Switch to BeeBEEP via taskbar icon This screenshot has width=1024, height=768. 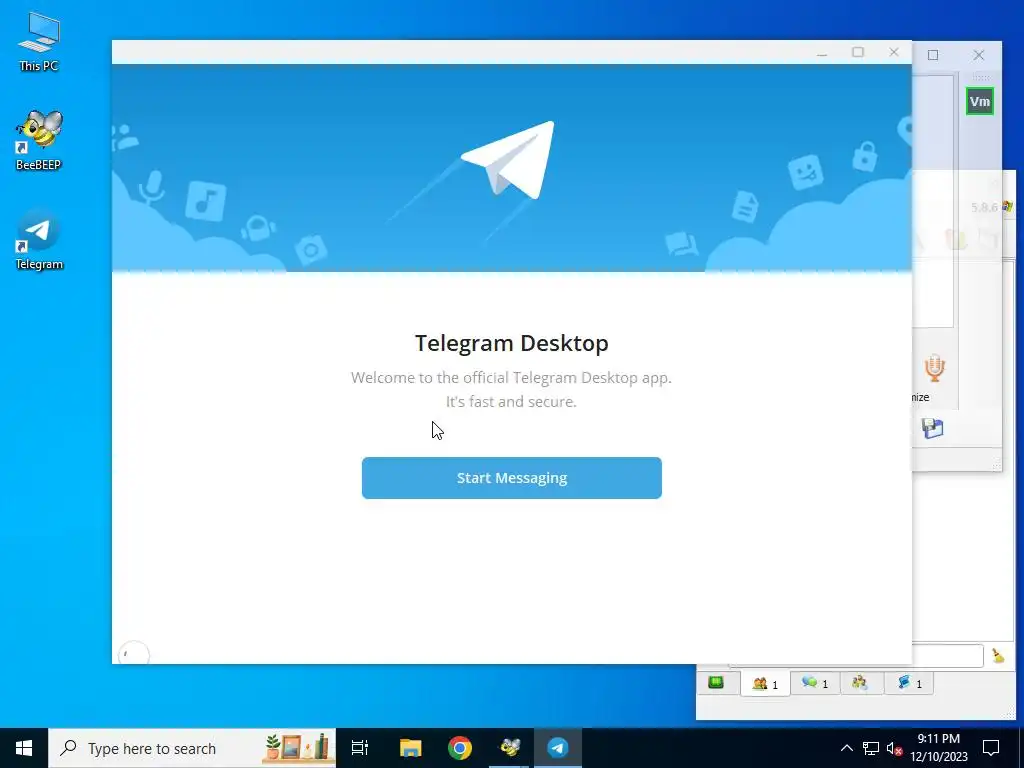509,748
